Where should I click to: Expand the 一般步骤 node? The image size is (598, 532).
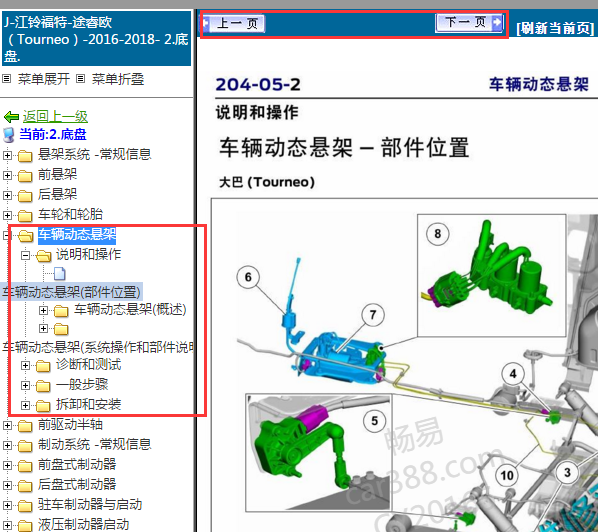point(25,385)
